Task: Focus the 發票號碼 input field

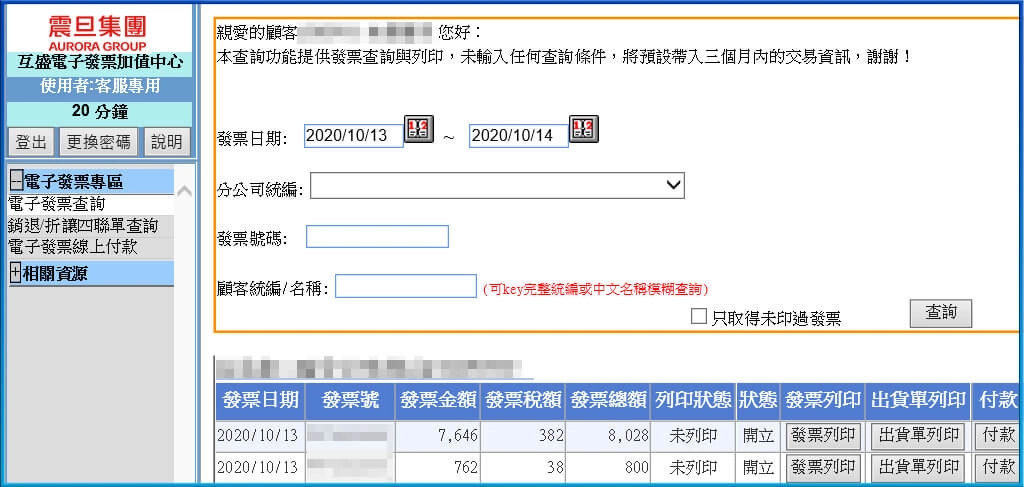Action: click(x=377, y=237)
